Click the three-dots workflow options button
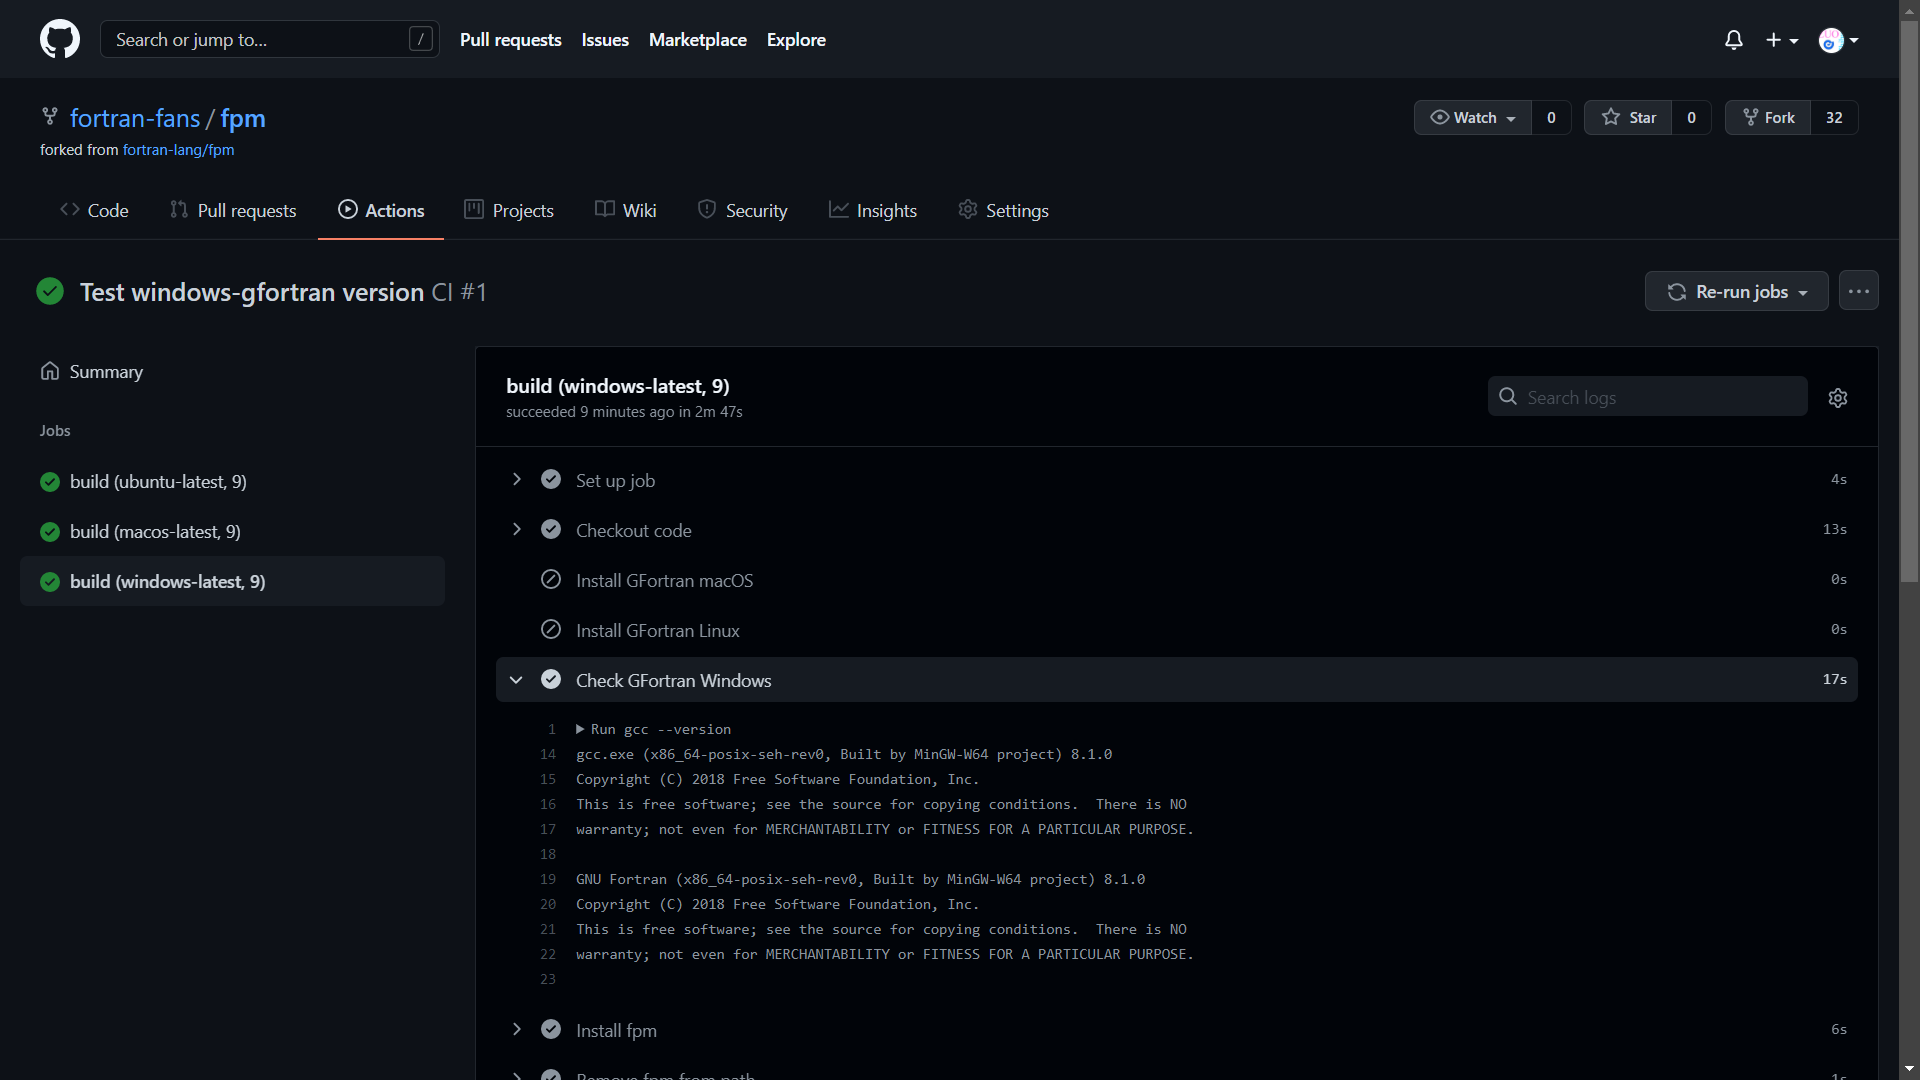The width and height of the screenshot is (1920, 1080). coord(1859,291)
